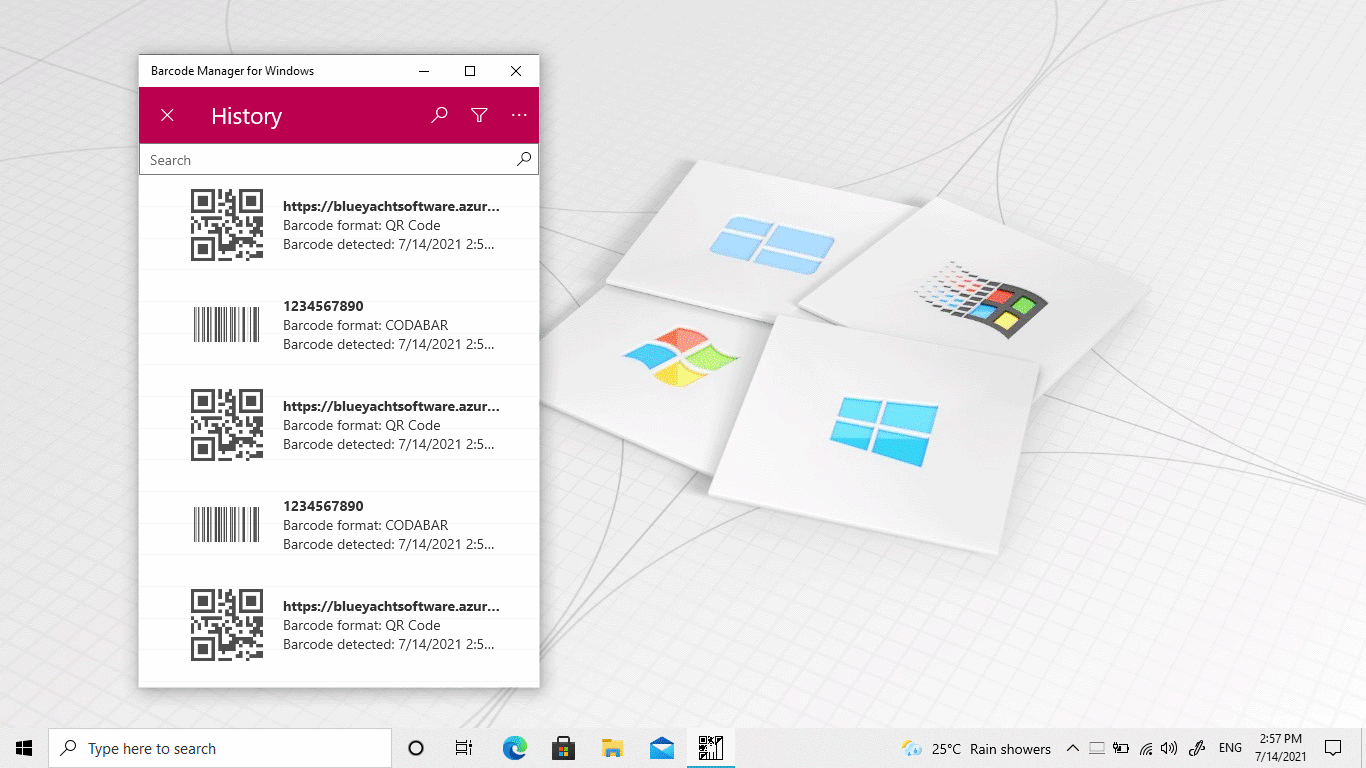Click the first QR code thumbnail image
Viewport: 1366px width, 768px height.
[x=227, y=225]
